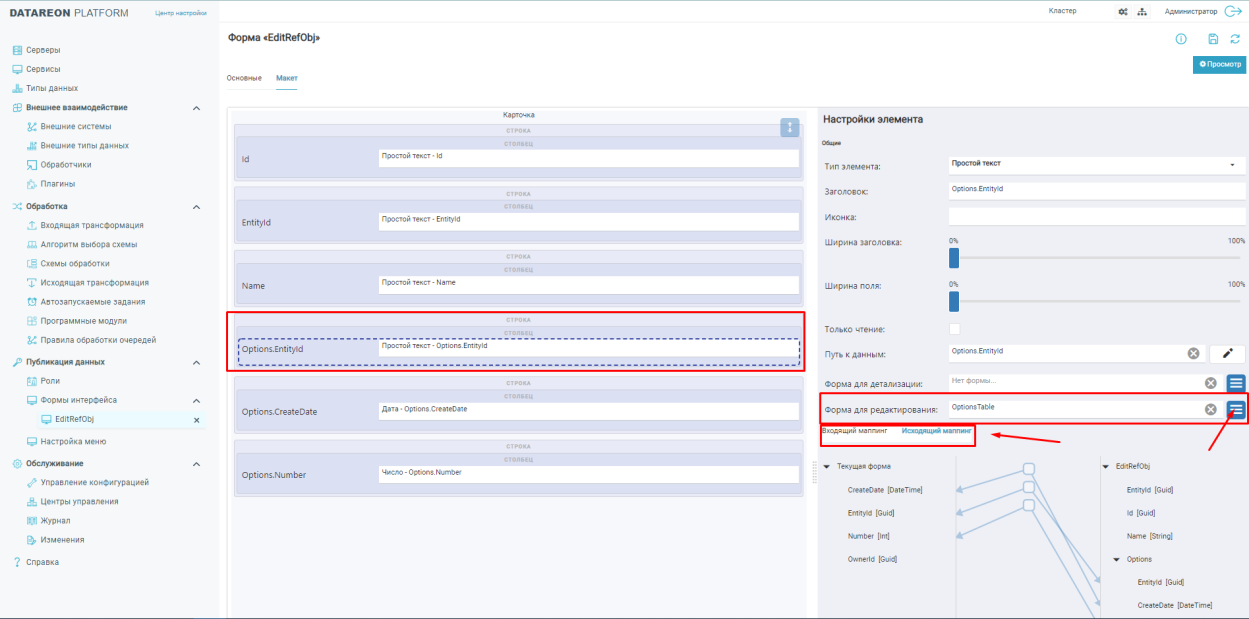1249x619 pixels.
Task: Clear the Форма для редактирования field
Action: pos(1210,409)
